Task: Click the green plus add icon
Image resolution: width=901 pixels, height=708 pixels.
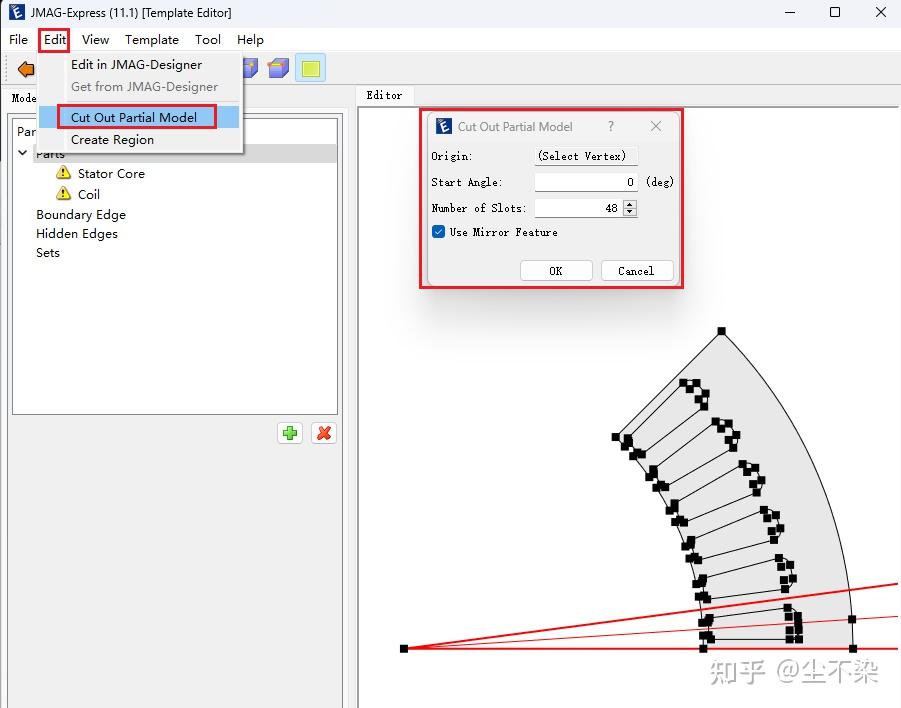Action: [x=290, y=433]
